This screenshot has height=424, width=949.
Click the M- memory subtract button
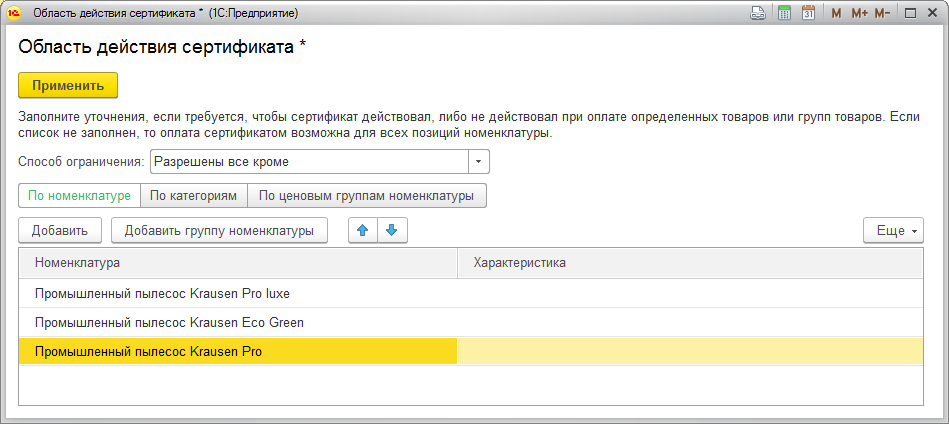point(882,13)
